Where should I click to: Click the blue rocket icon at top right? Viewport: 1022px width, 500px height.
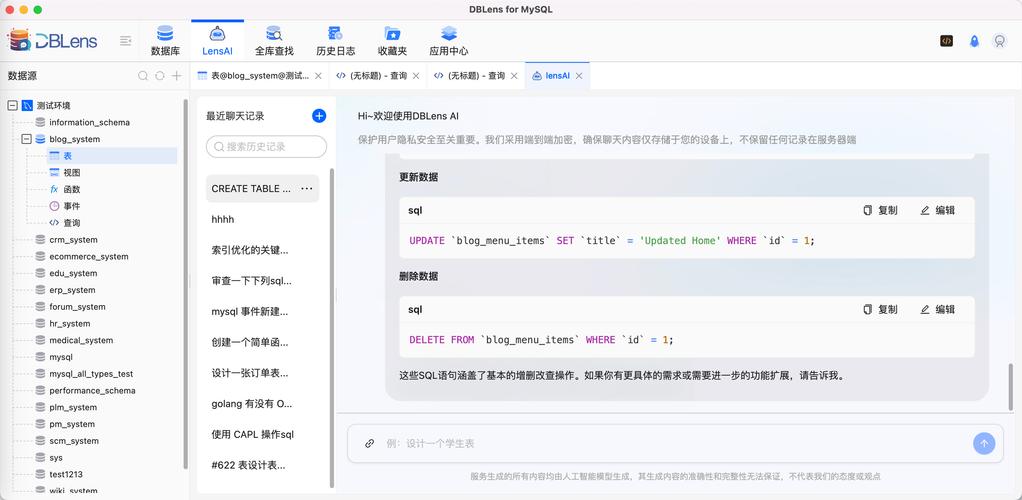tap(974, 41)
